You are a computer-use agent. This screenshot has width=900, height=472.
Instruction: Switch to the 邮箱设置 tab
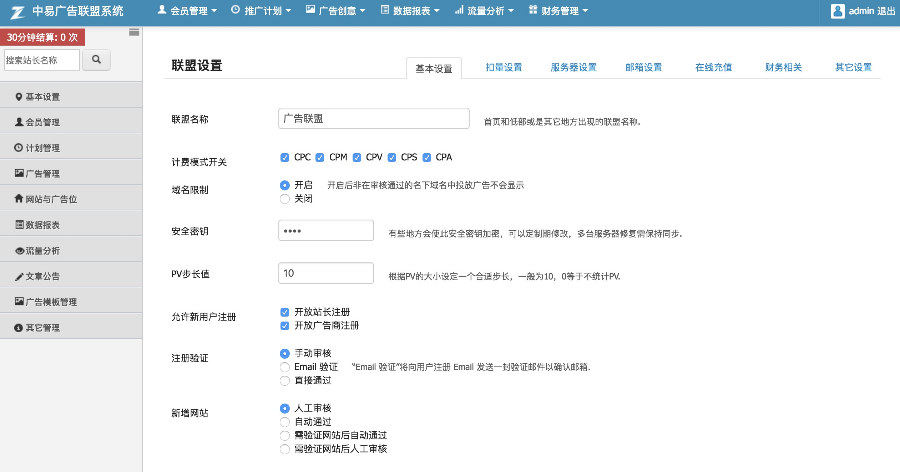pyautogui.click(x=643, y=67)
